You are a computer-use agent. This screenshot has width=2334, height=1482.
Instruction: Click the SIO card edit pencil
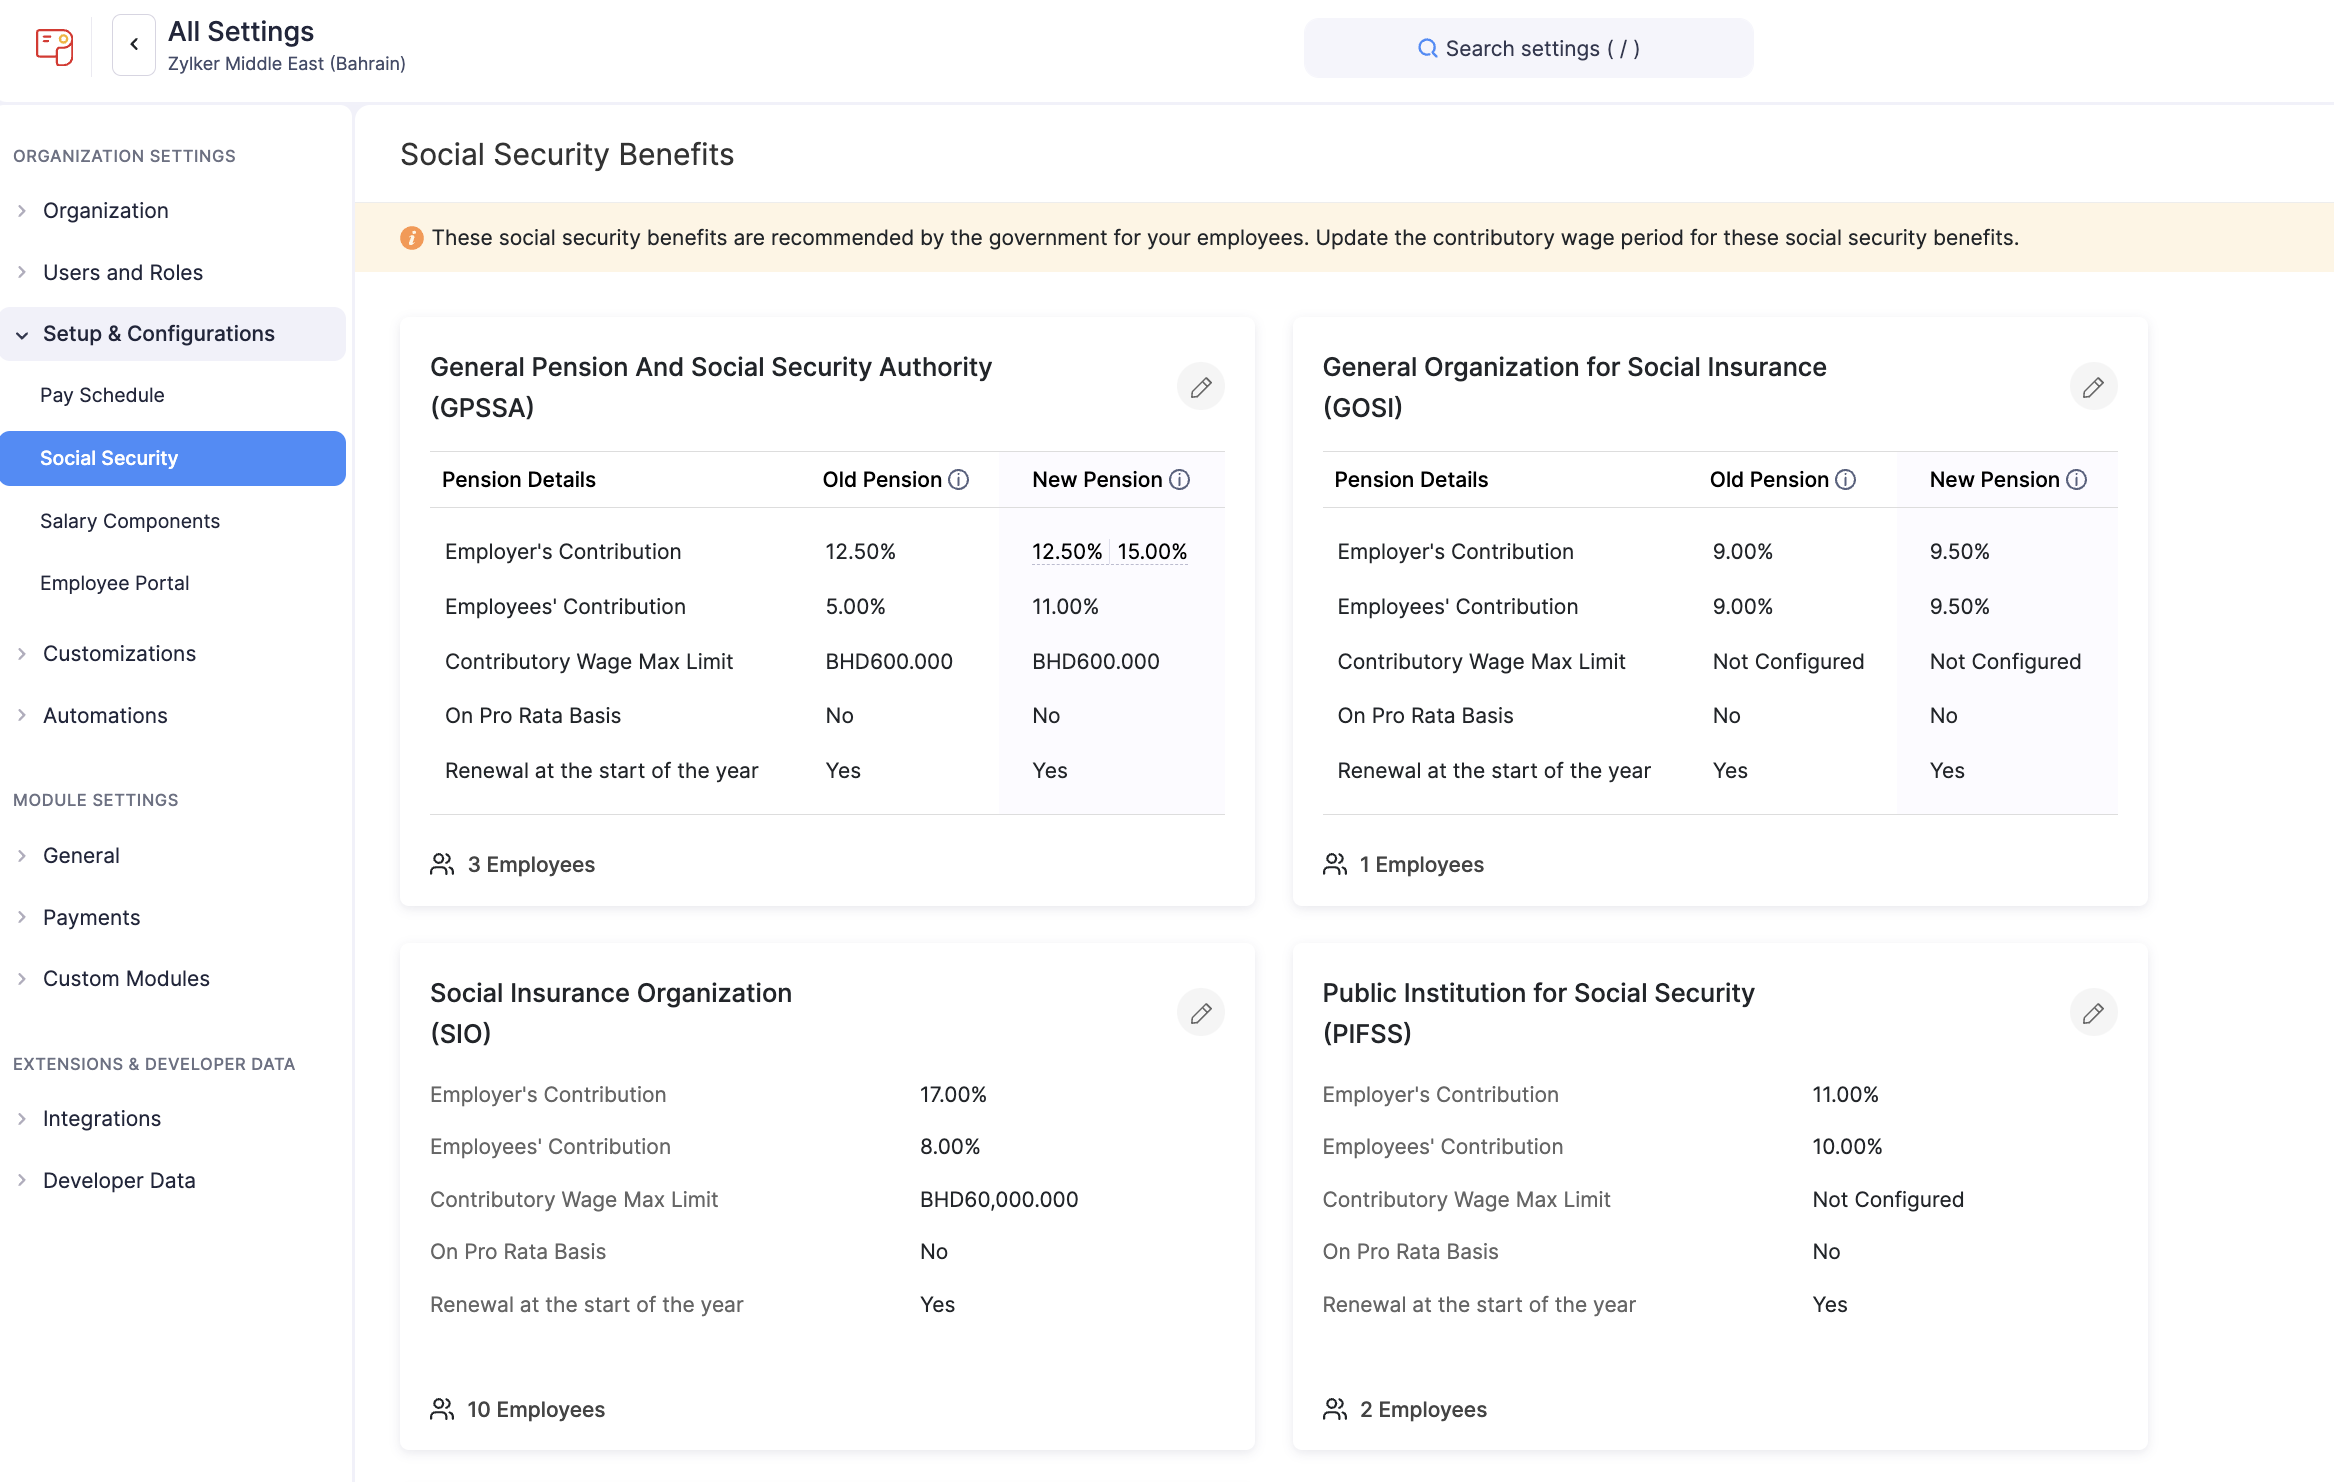pos(1201,1013)
